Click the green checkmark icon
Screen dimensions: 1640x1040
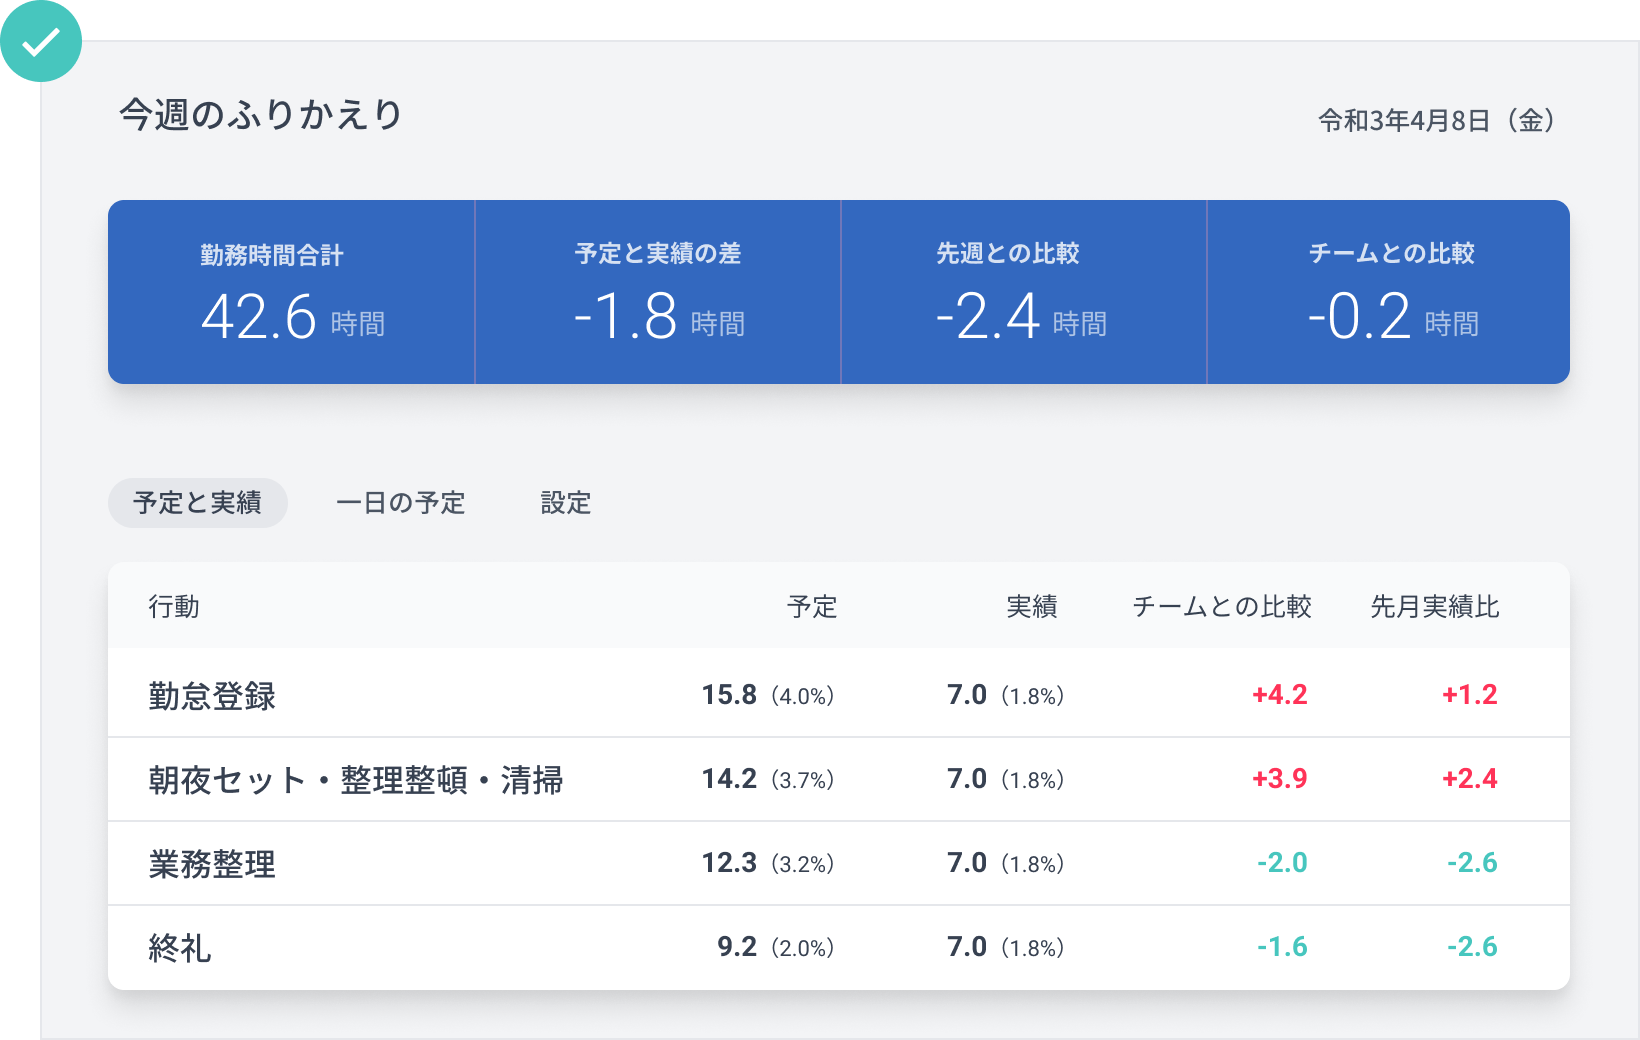point(40,40)
